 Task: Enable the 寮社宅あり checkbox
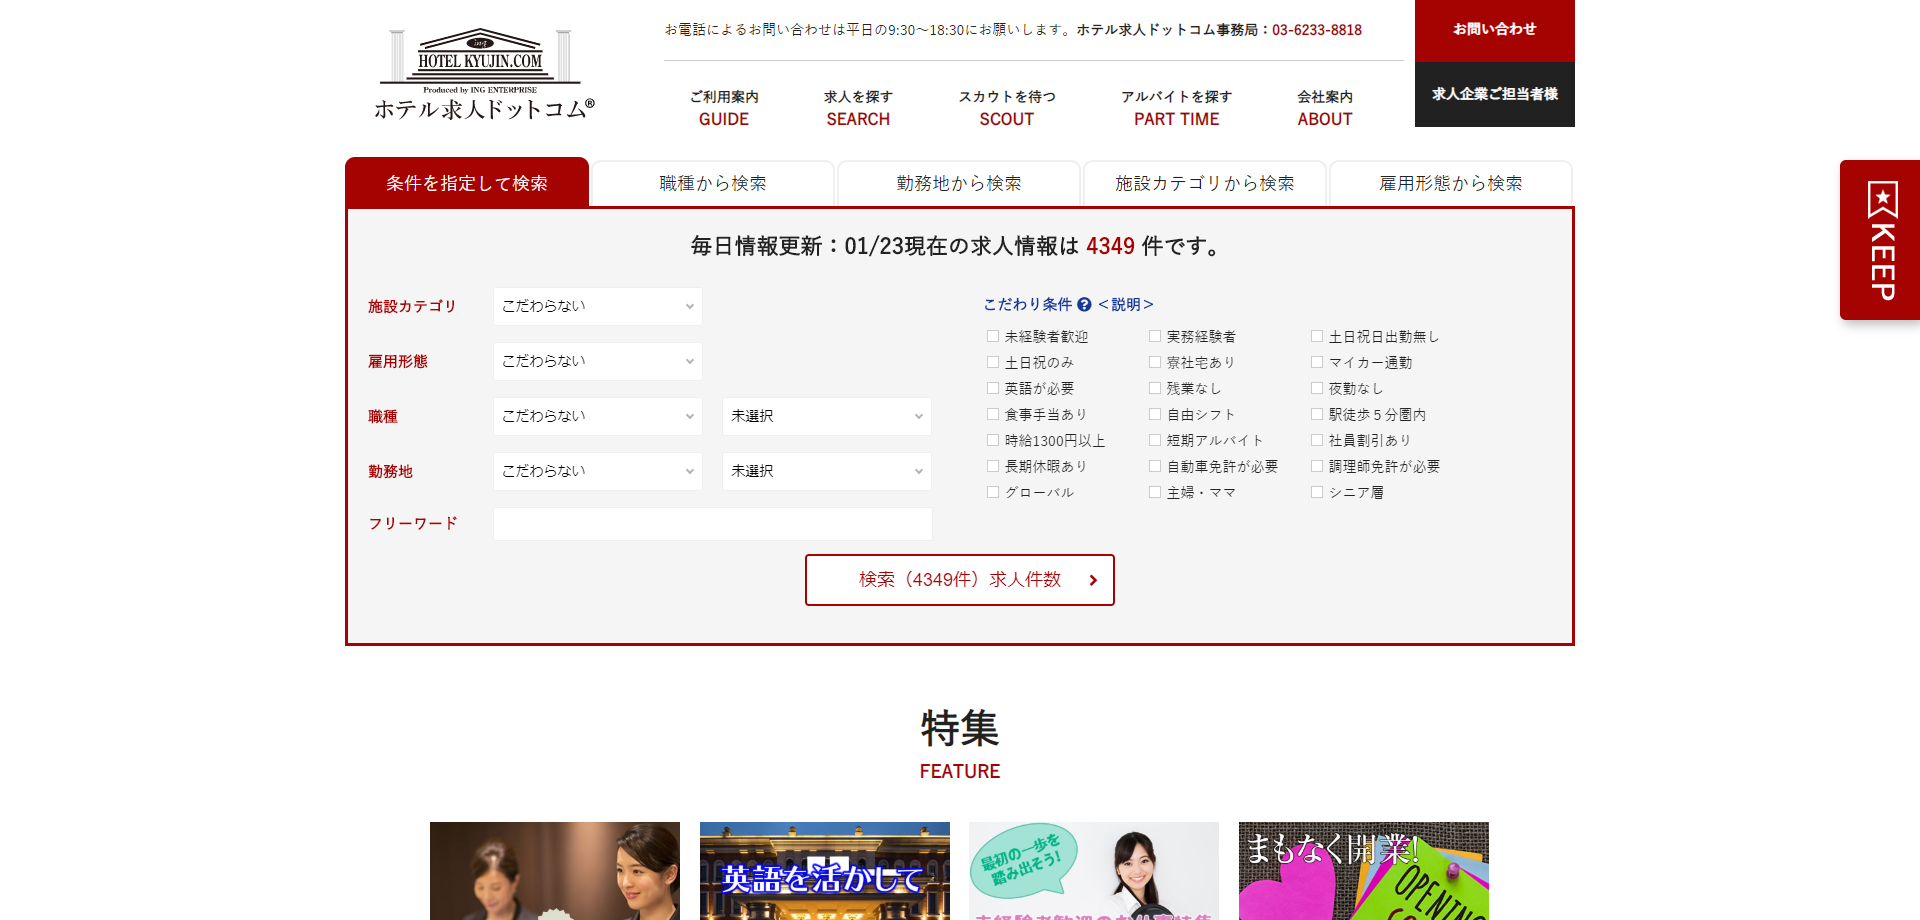pos(1155,363)
